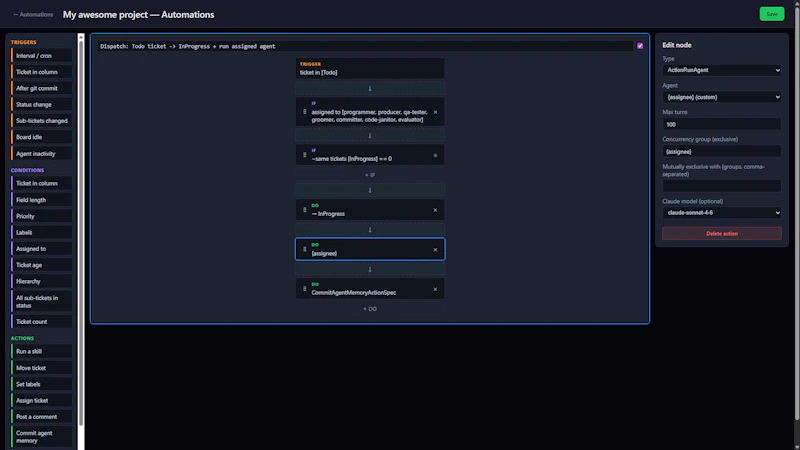Select the 'Post a comment' action
This screenshot has height=450, width=800.
coord(41,417)
